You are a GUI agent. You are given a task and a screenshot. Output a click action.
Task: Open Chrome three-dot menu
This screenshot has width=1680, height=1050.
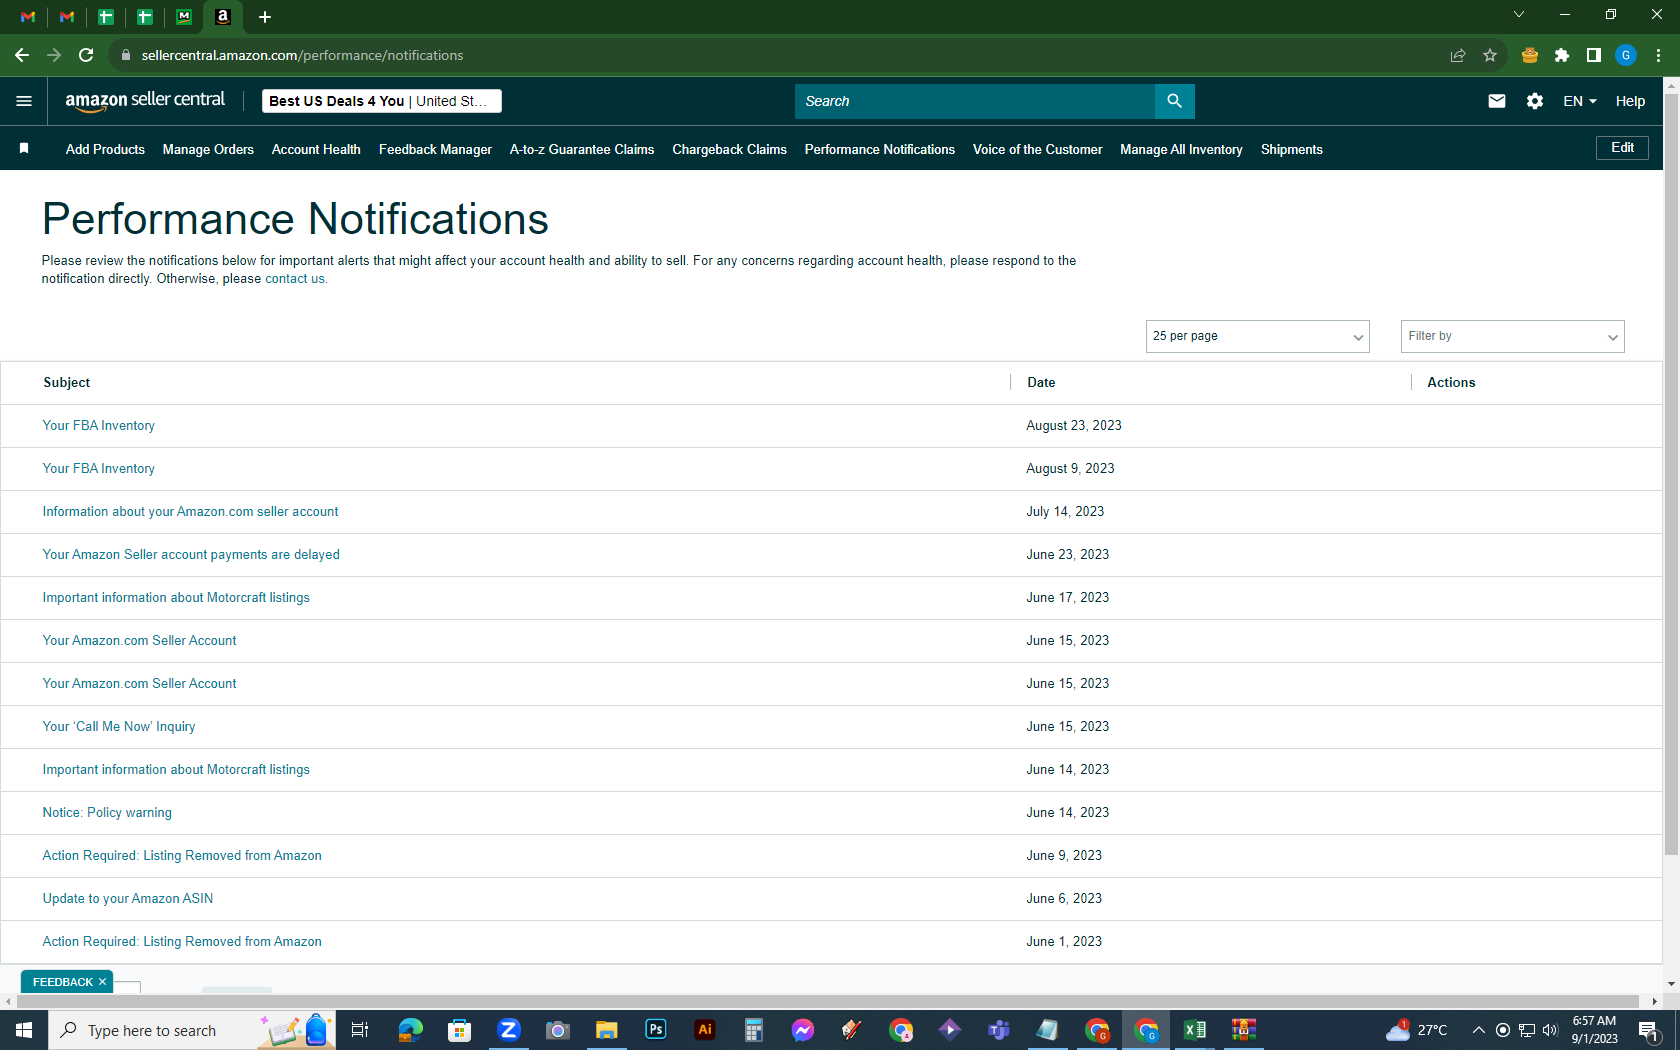1658,55
